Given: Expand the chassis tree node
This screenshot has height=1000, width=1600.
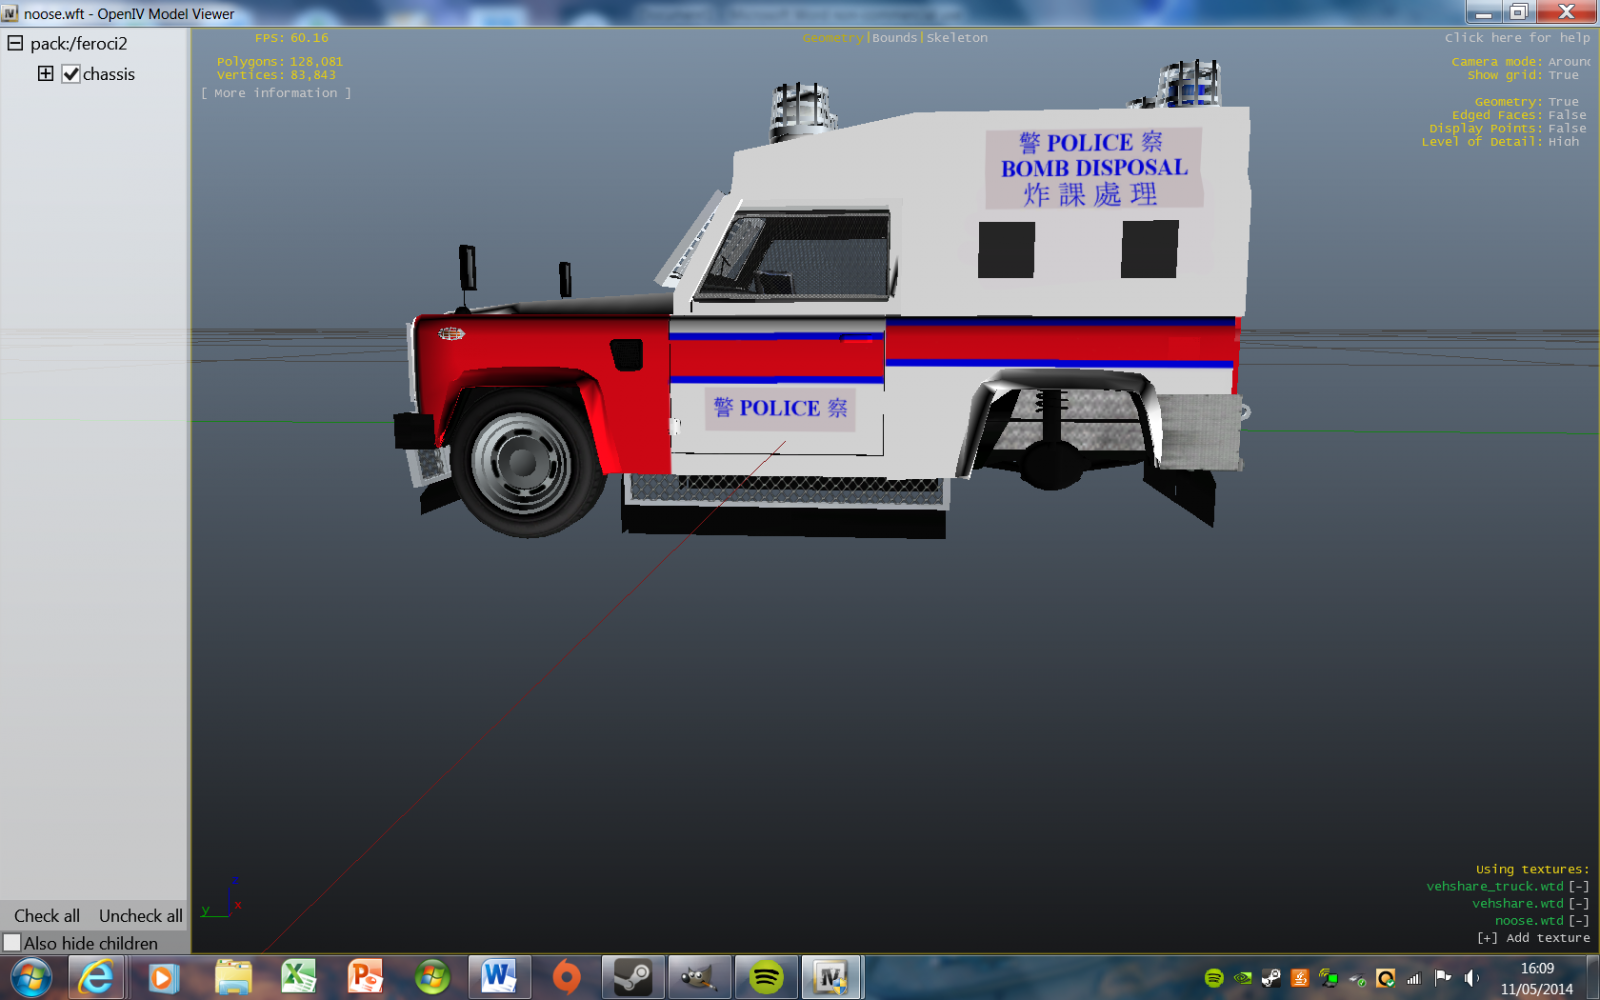Looking at the screenshot, I should [x=46, y=74].
